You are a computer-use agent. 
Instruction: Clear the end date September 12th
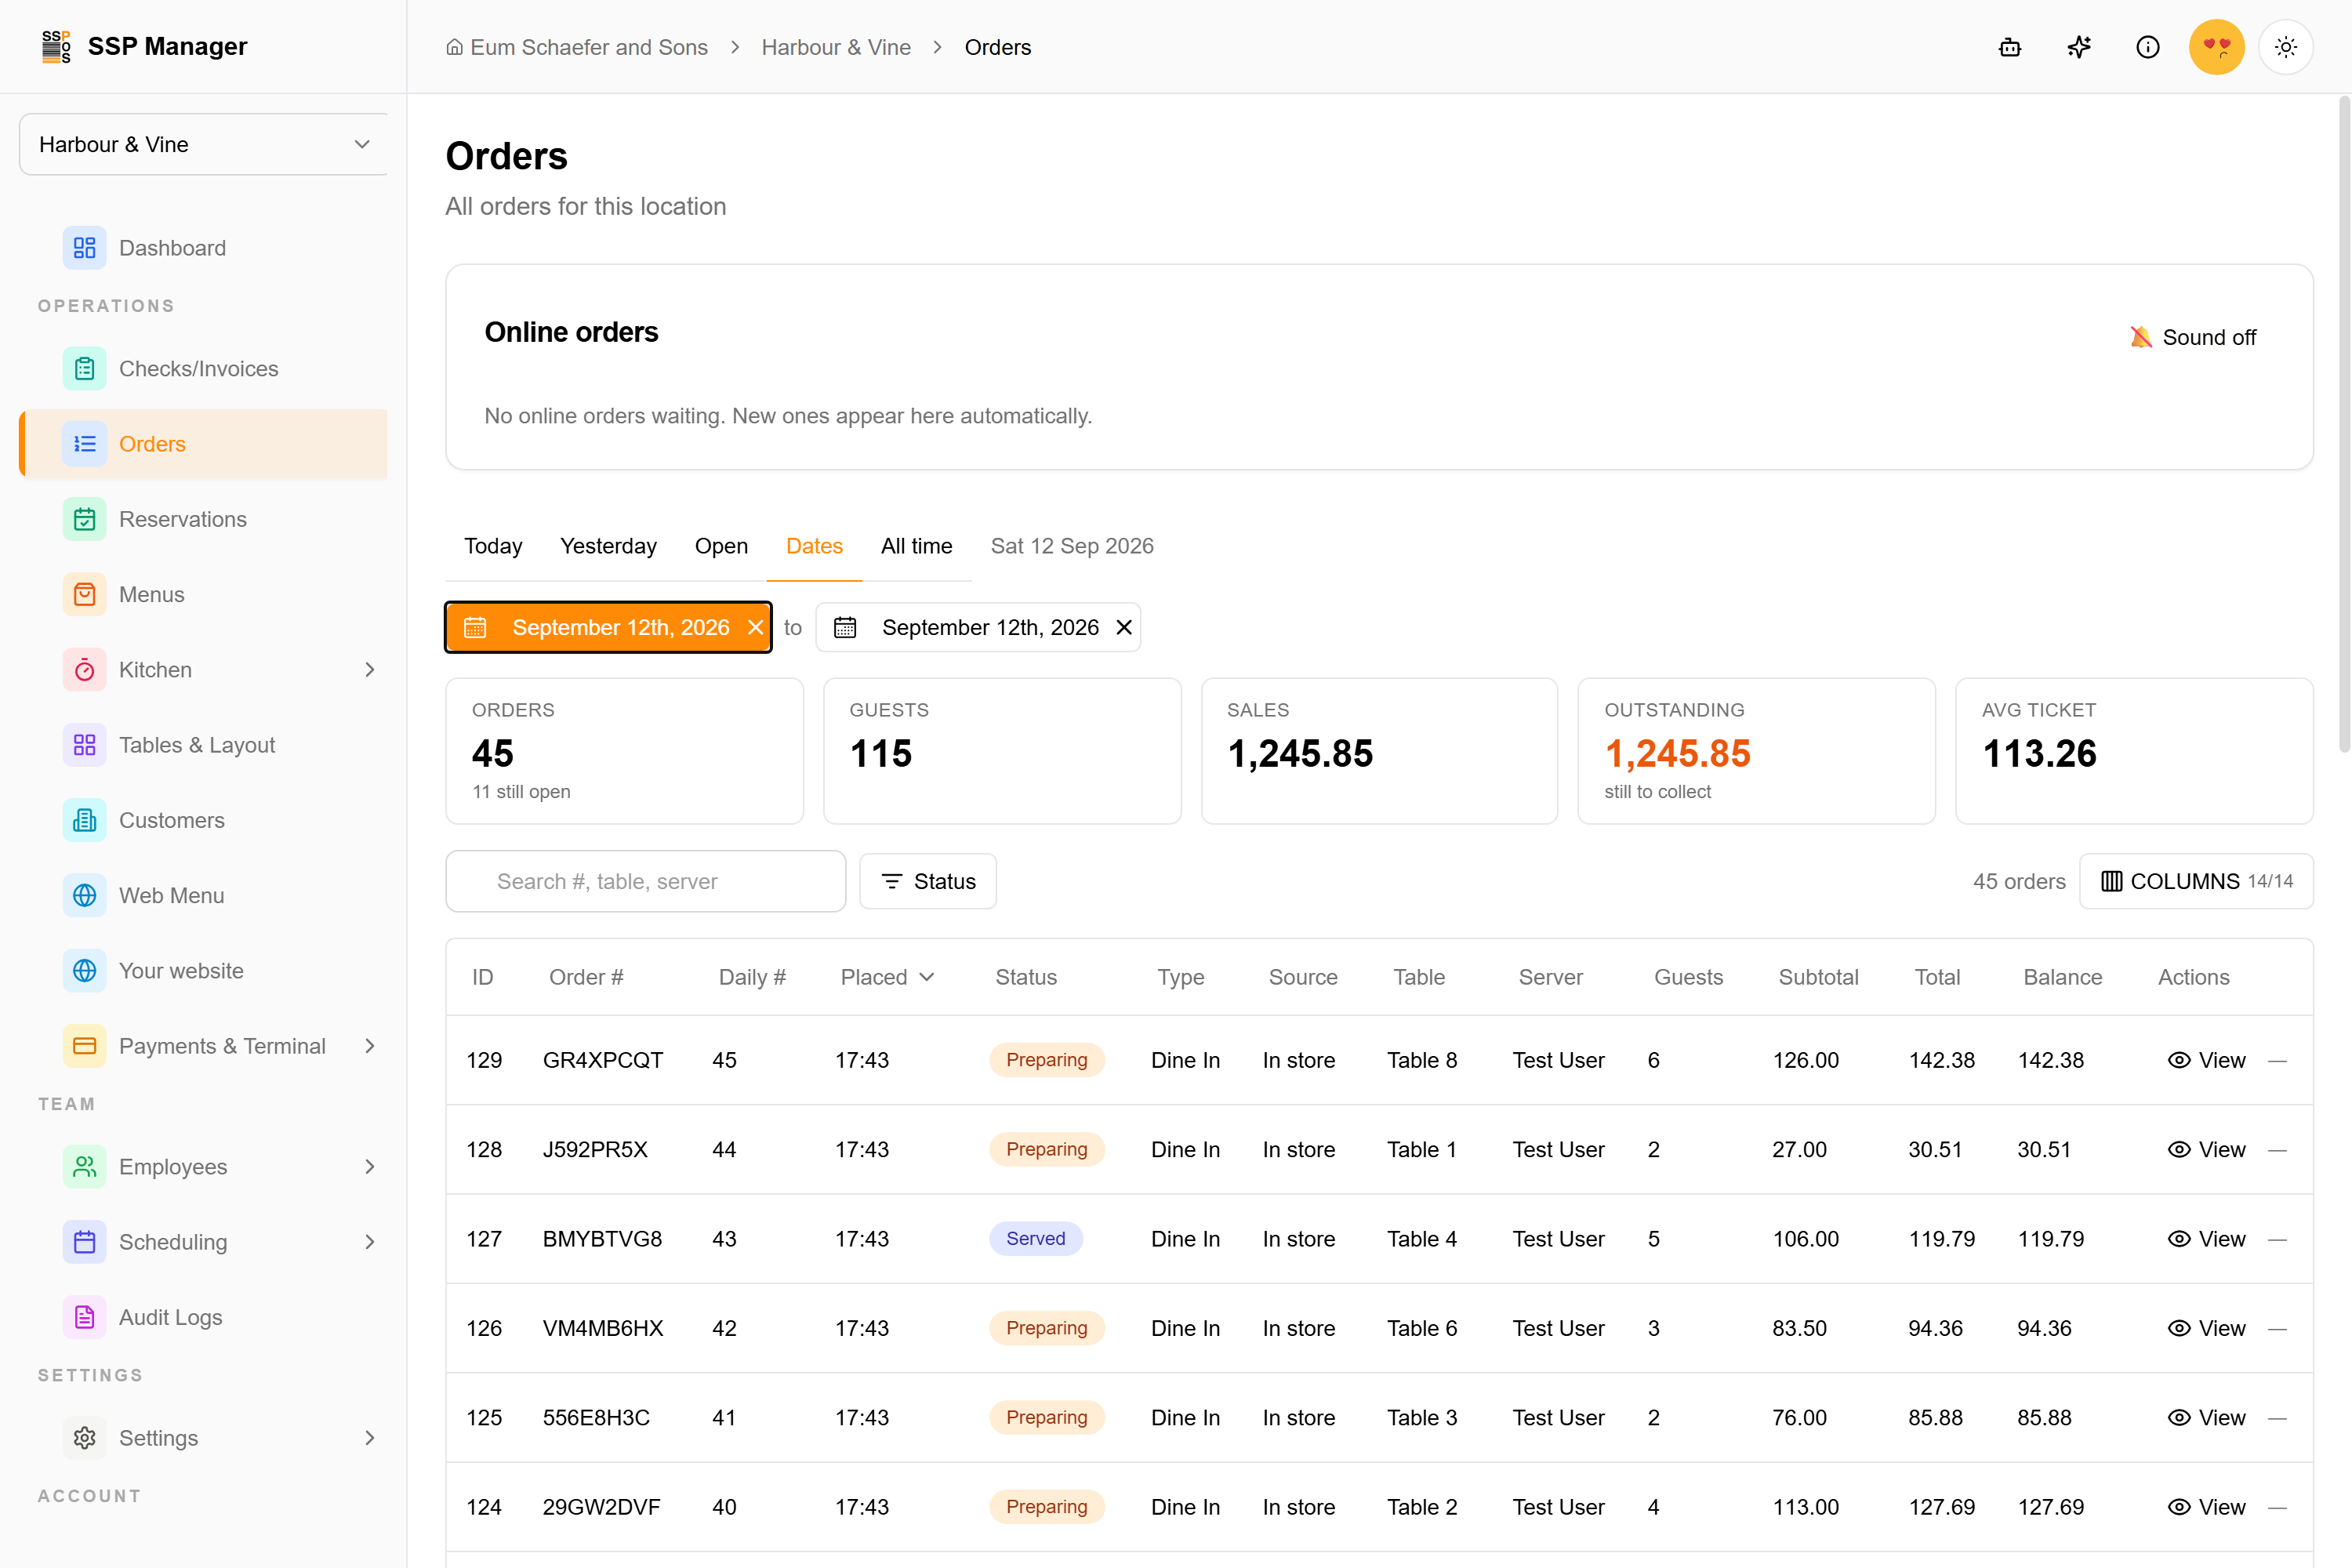(1124, 627)
